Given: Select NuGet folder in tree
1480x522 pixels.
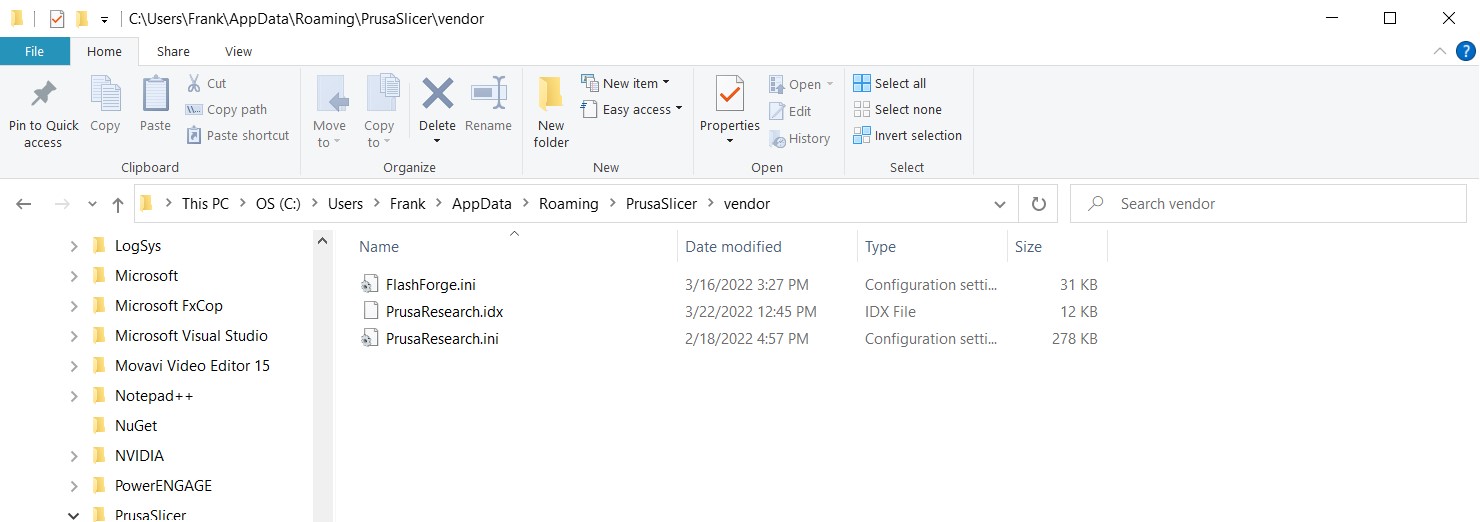Looking at the screenshot, I should click(x=136, y=426).
